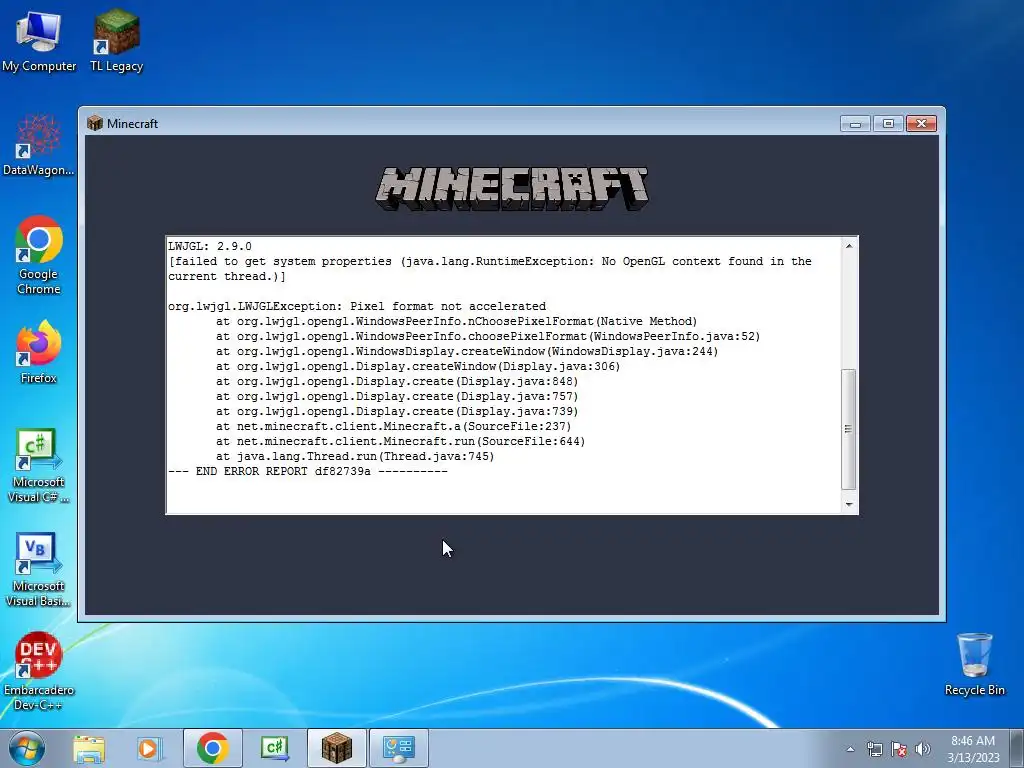This screenshot has height=768, width=1024.
Task: Launch Embarcadero Dev-C++ desktop shortcut
Action: (39, 671)
